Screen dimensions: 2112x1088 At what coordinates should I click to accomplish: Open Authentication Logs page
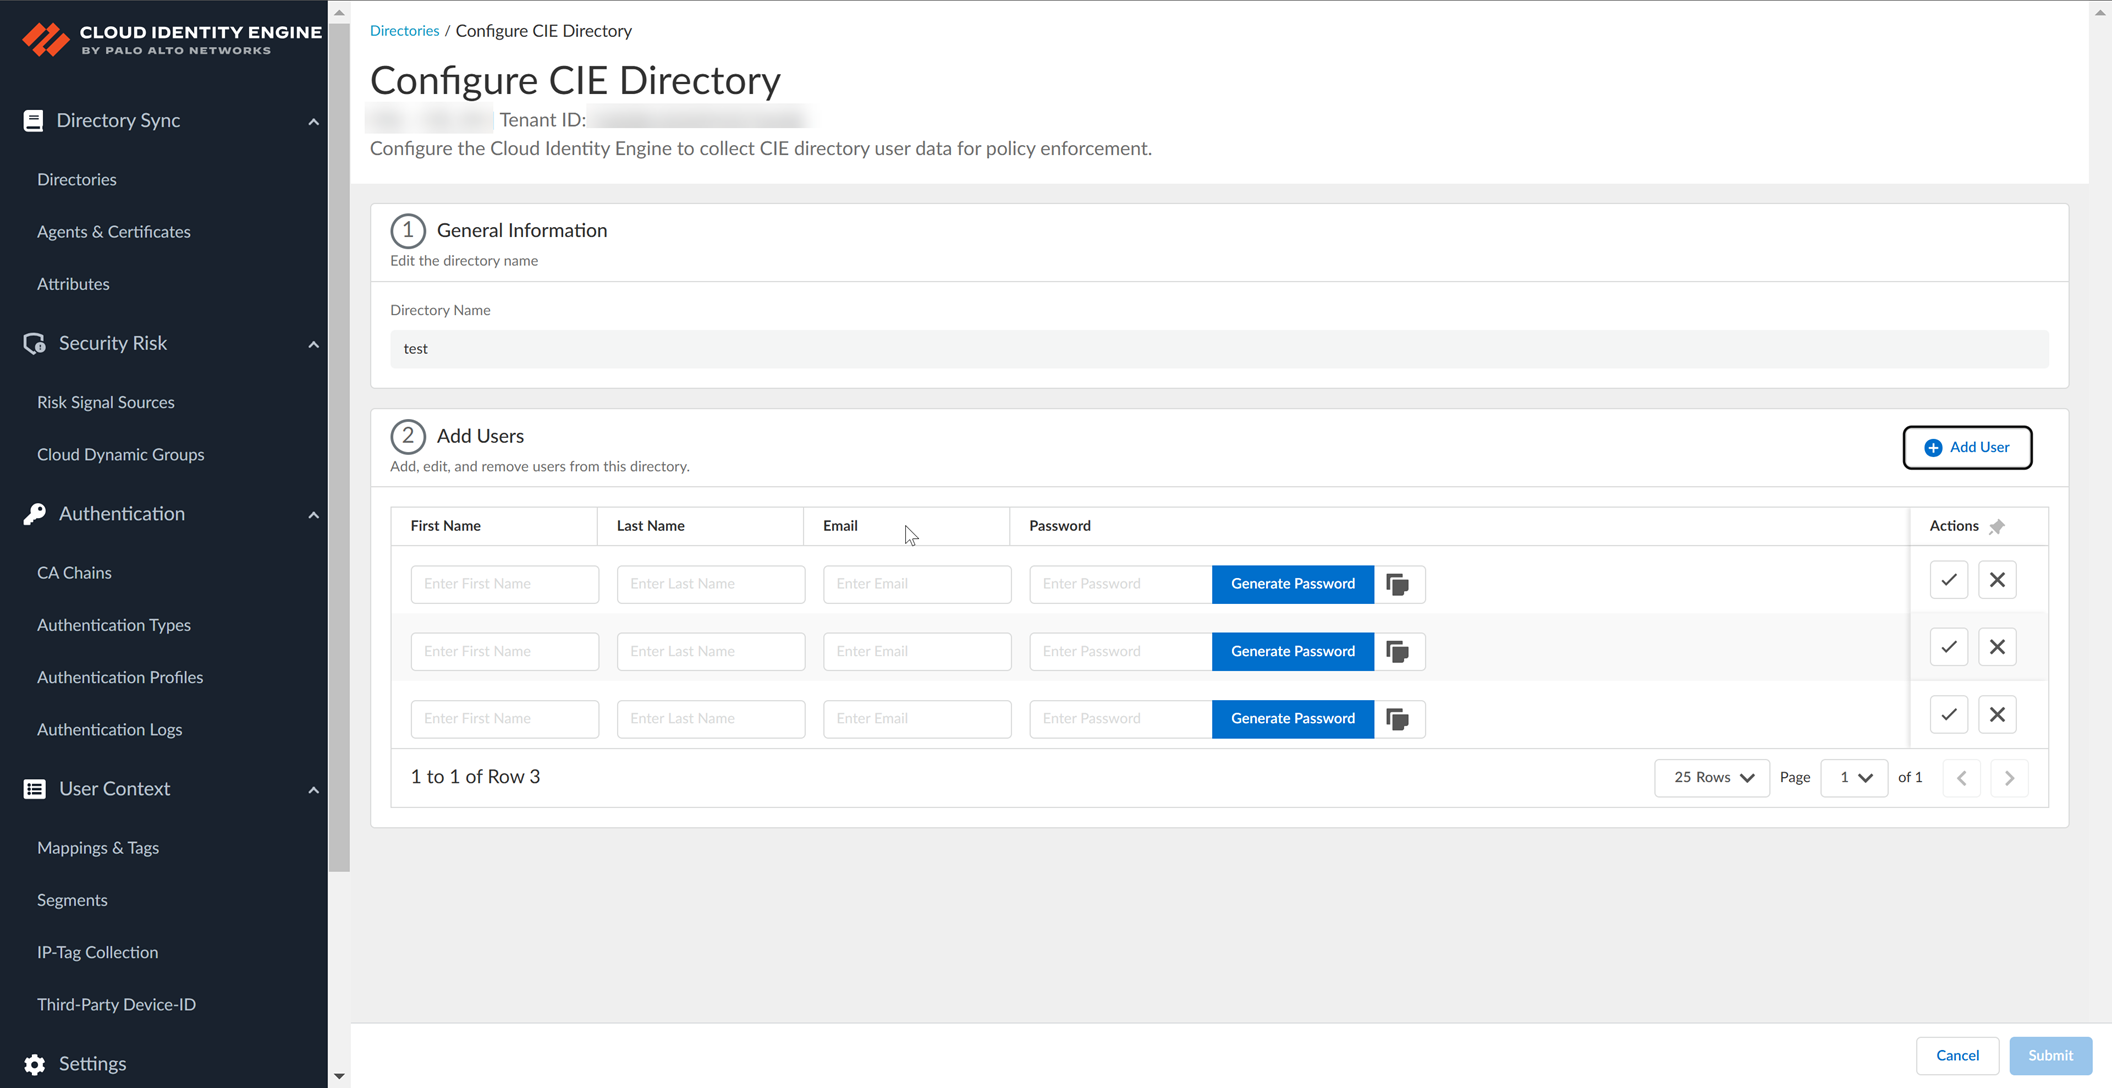[110, 730]
